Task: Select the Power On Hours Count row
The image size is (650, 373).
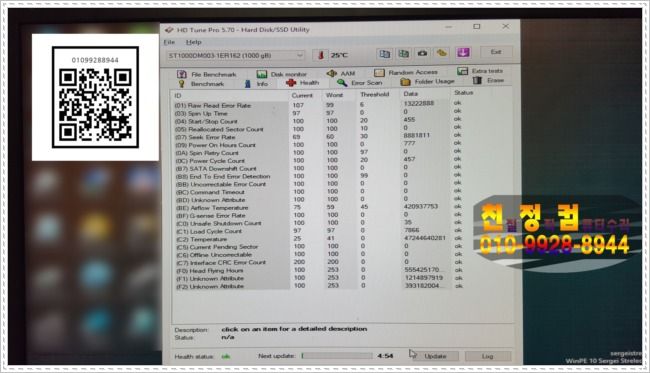Action: coord(318,144)
